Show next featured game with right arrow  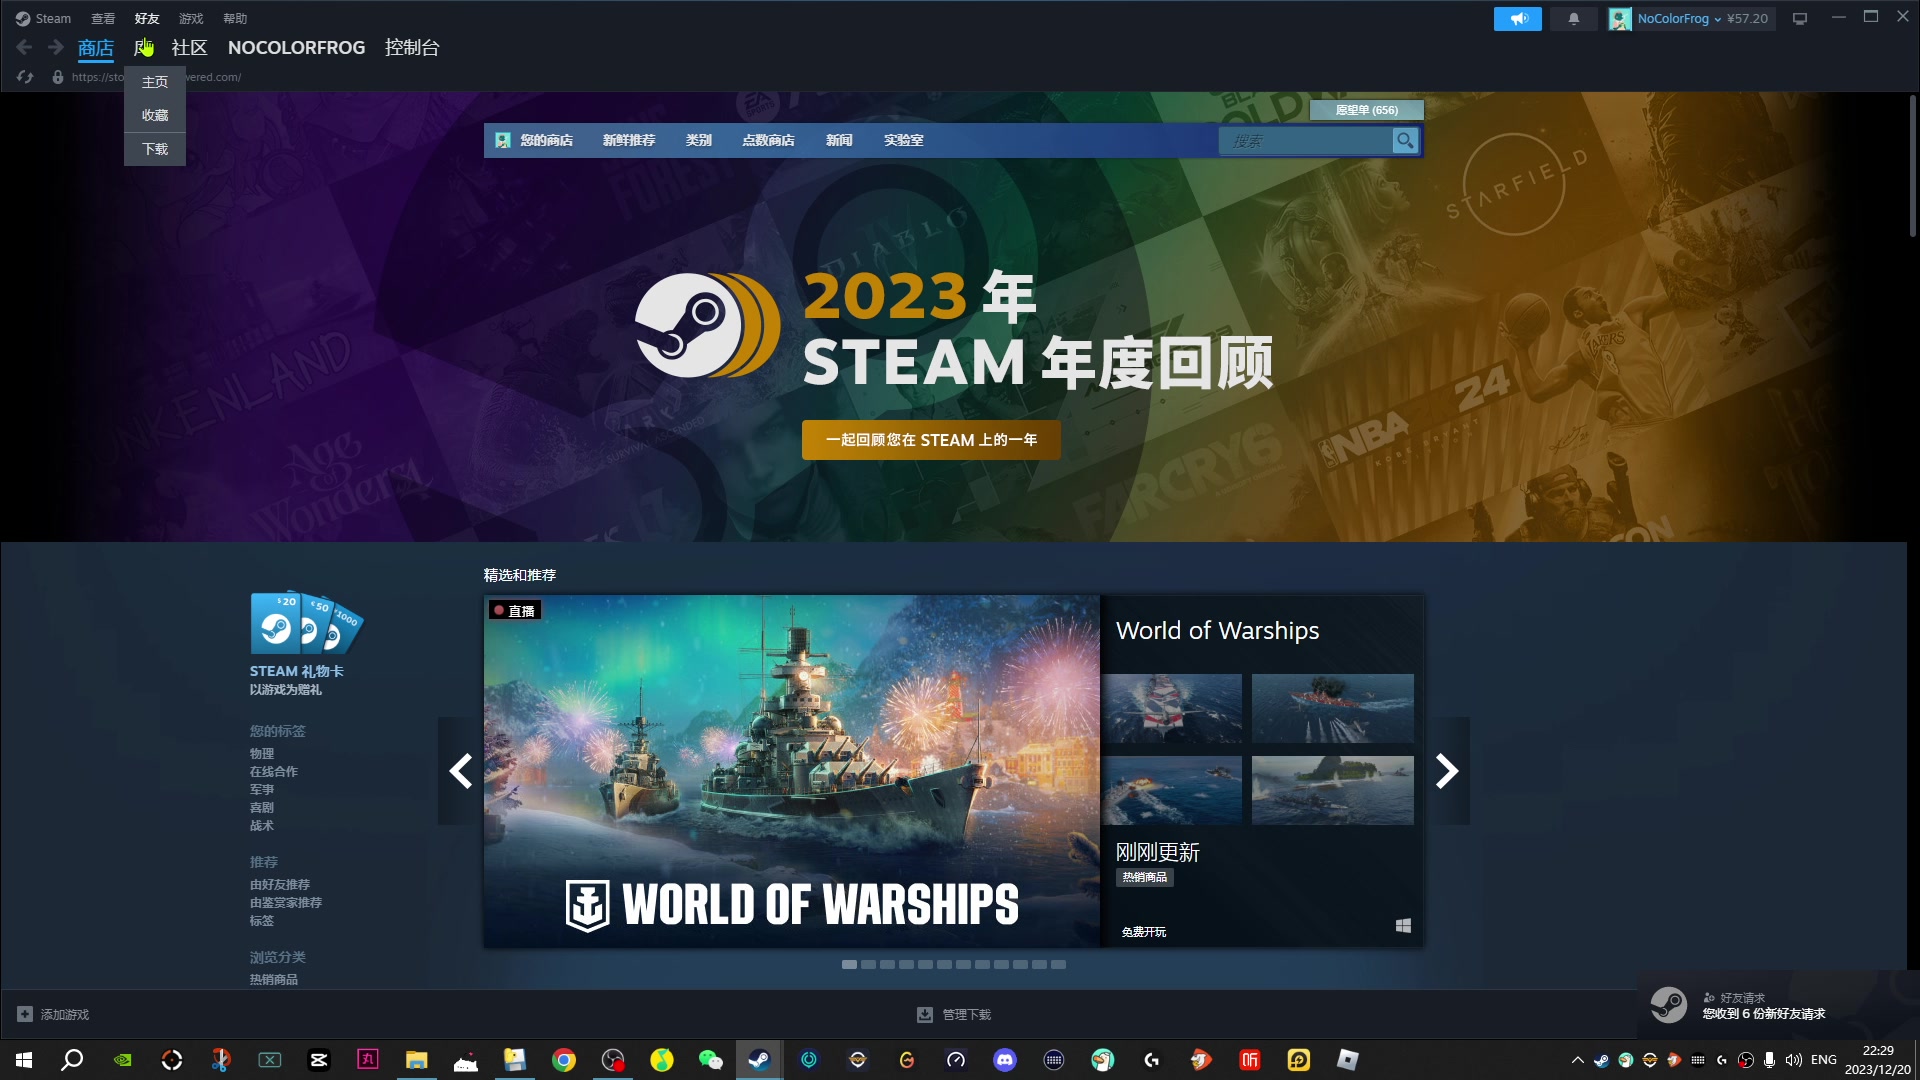pyautogui.click(x=1447, y=771)
